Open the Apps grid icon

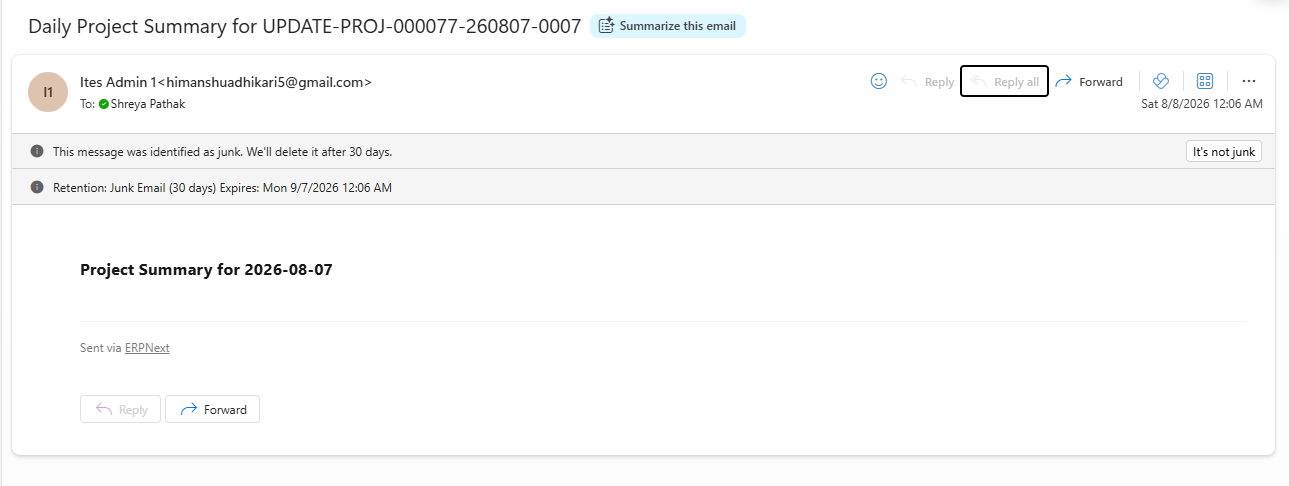tap(1205, 81)
